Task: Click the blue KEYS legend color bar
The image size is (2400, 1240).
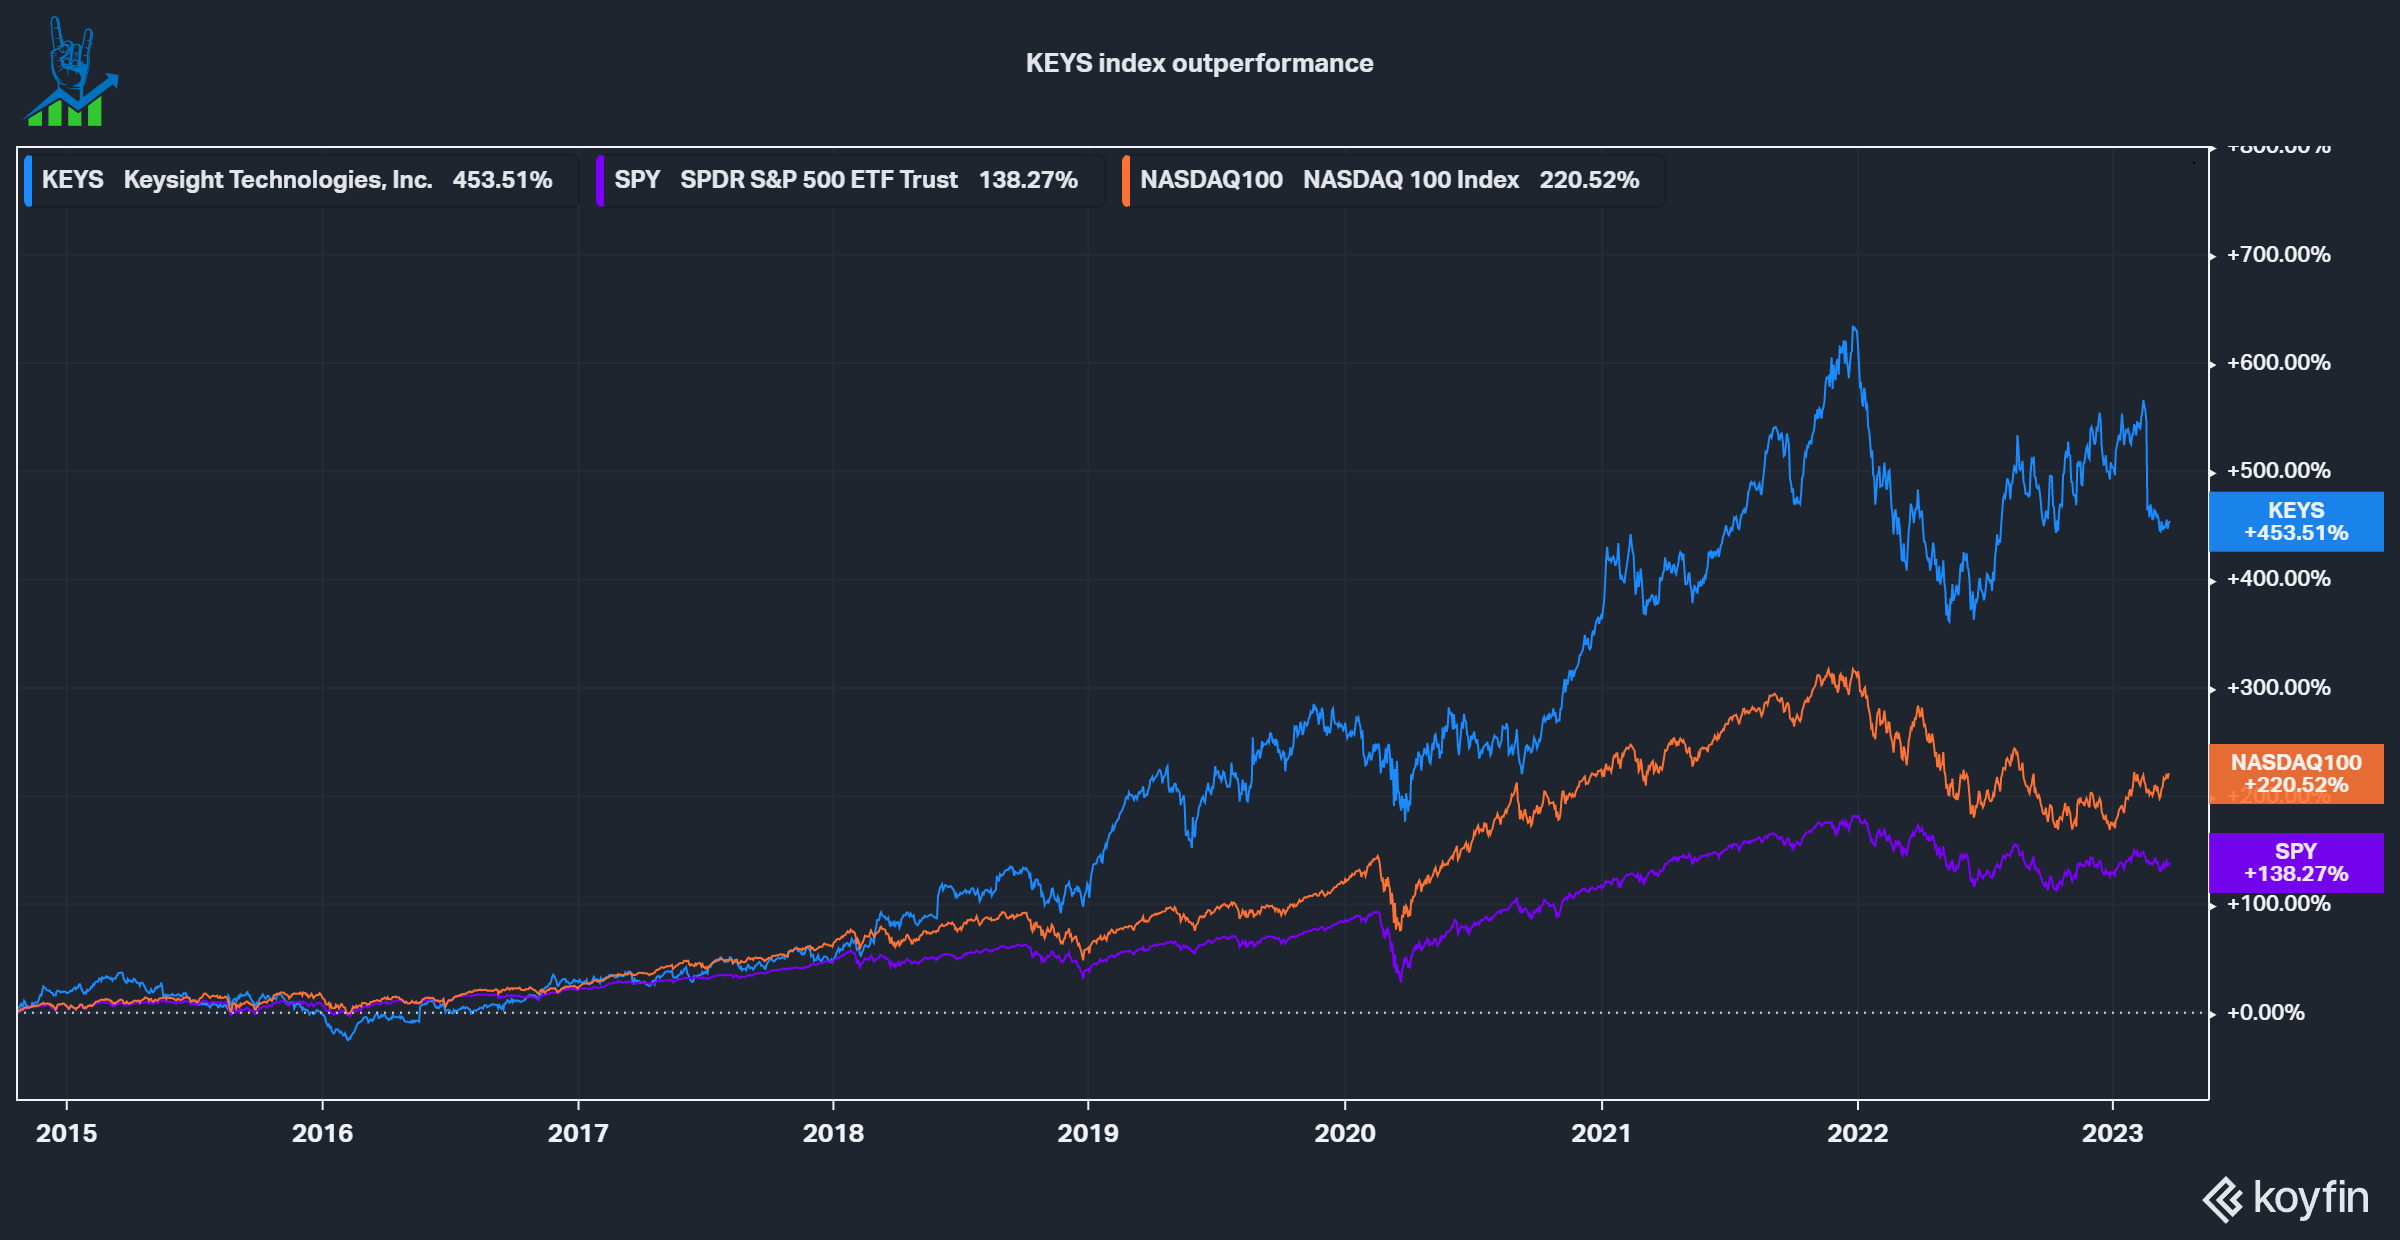Action: [x=28, y=180]
